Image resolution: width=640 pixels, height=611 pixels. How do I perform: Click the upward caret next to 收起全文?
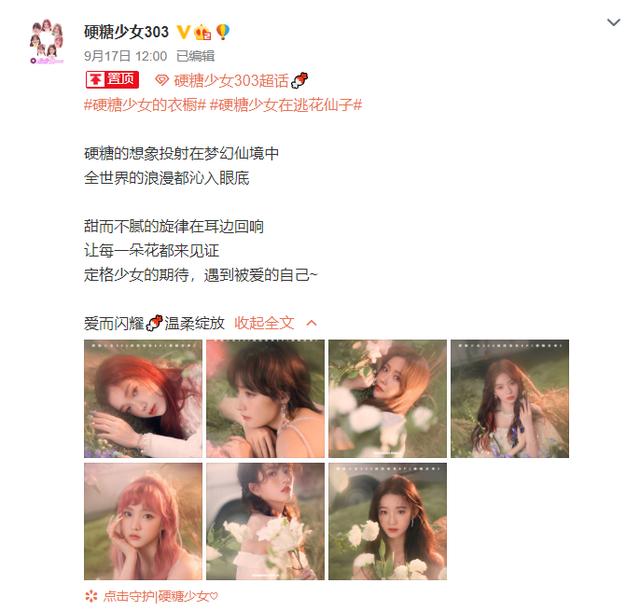(x=311, y=323)
